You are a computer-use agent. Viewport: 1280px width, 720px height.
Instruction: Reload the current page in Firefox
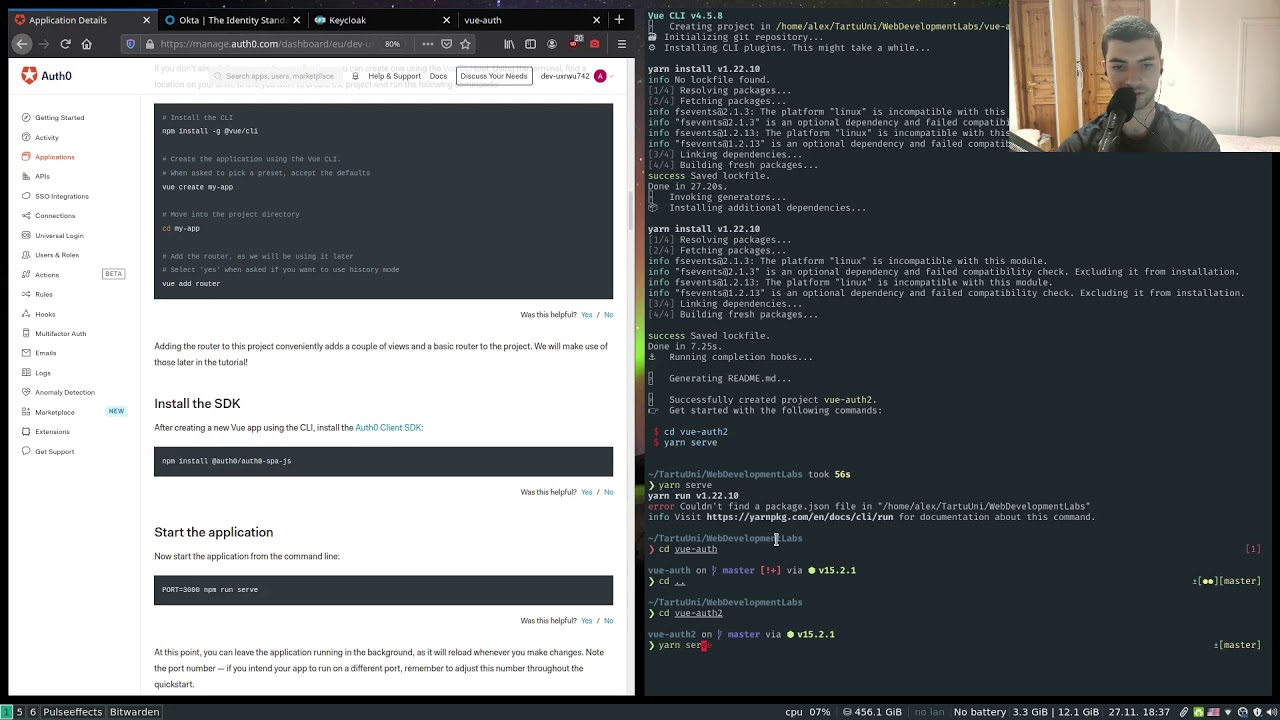tap(65, 44)
